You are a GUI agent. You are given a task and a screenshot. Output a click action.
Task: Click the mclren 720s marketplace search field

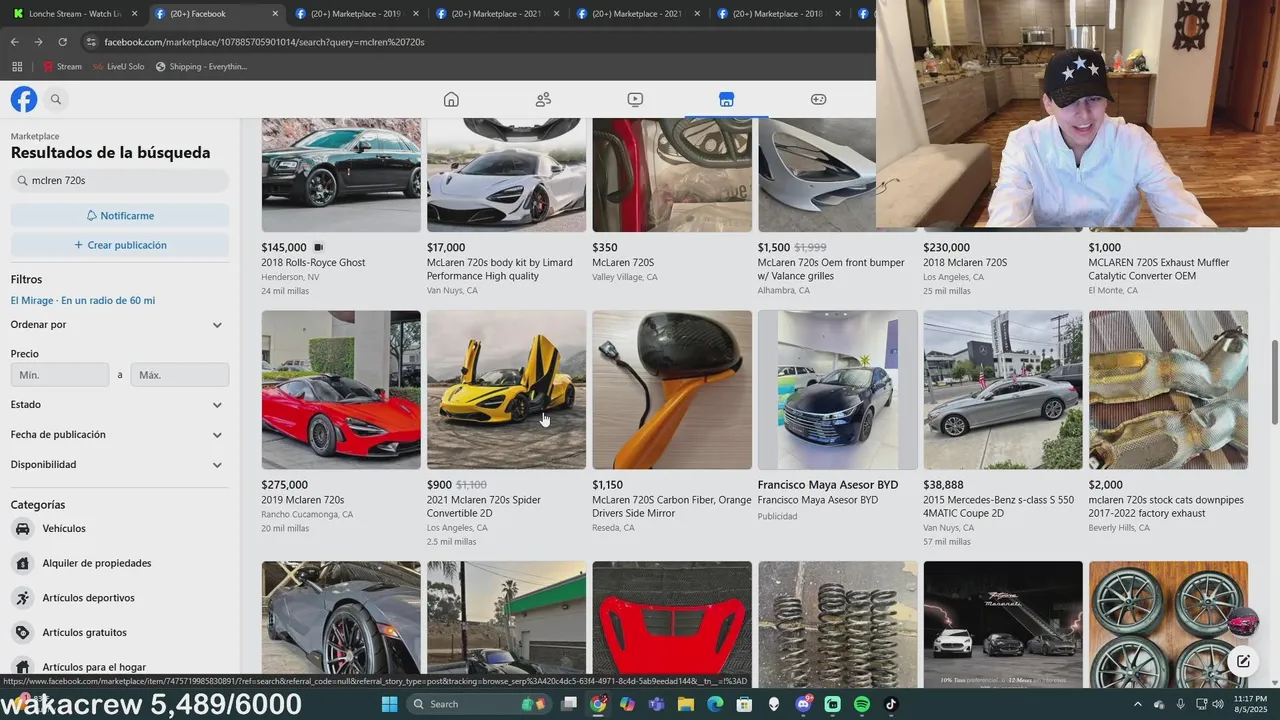120,181
